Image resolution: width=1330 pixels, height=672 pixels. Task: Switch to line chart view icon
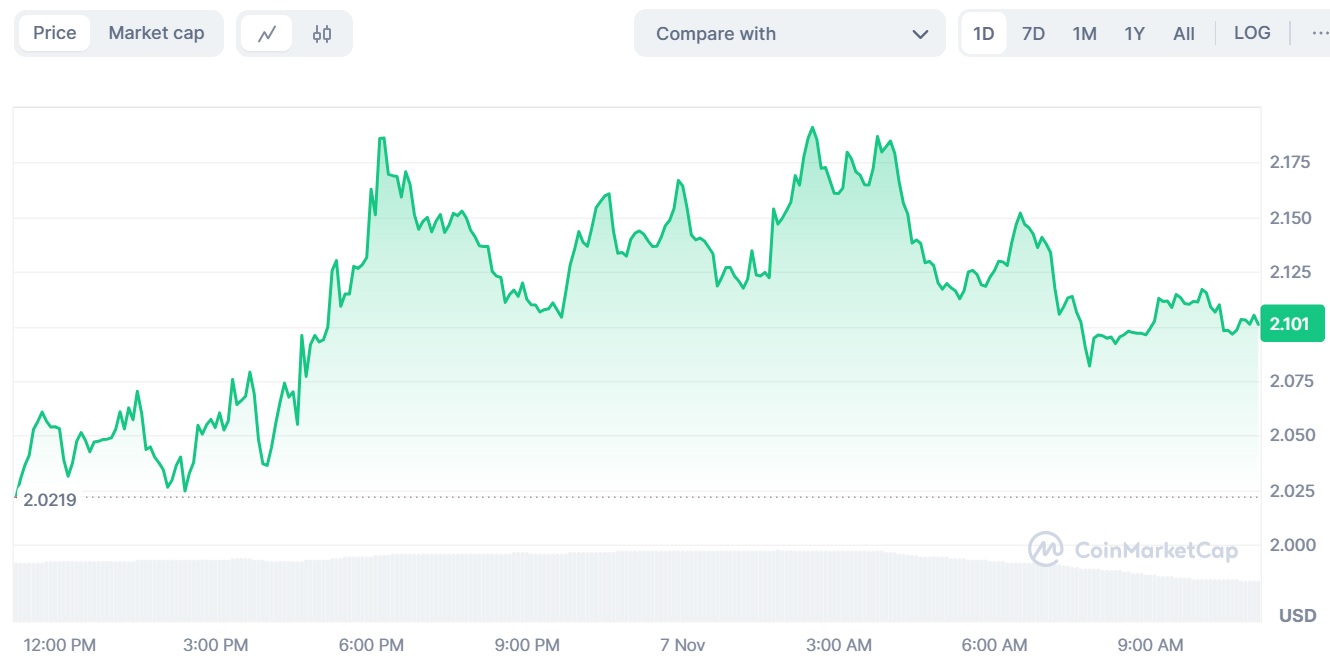click(x=267, y=34)
